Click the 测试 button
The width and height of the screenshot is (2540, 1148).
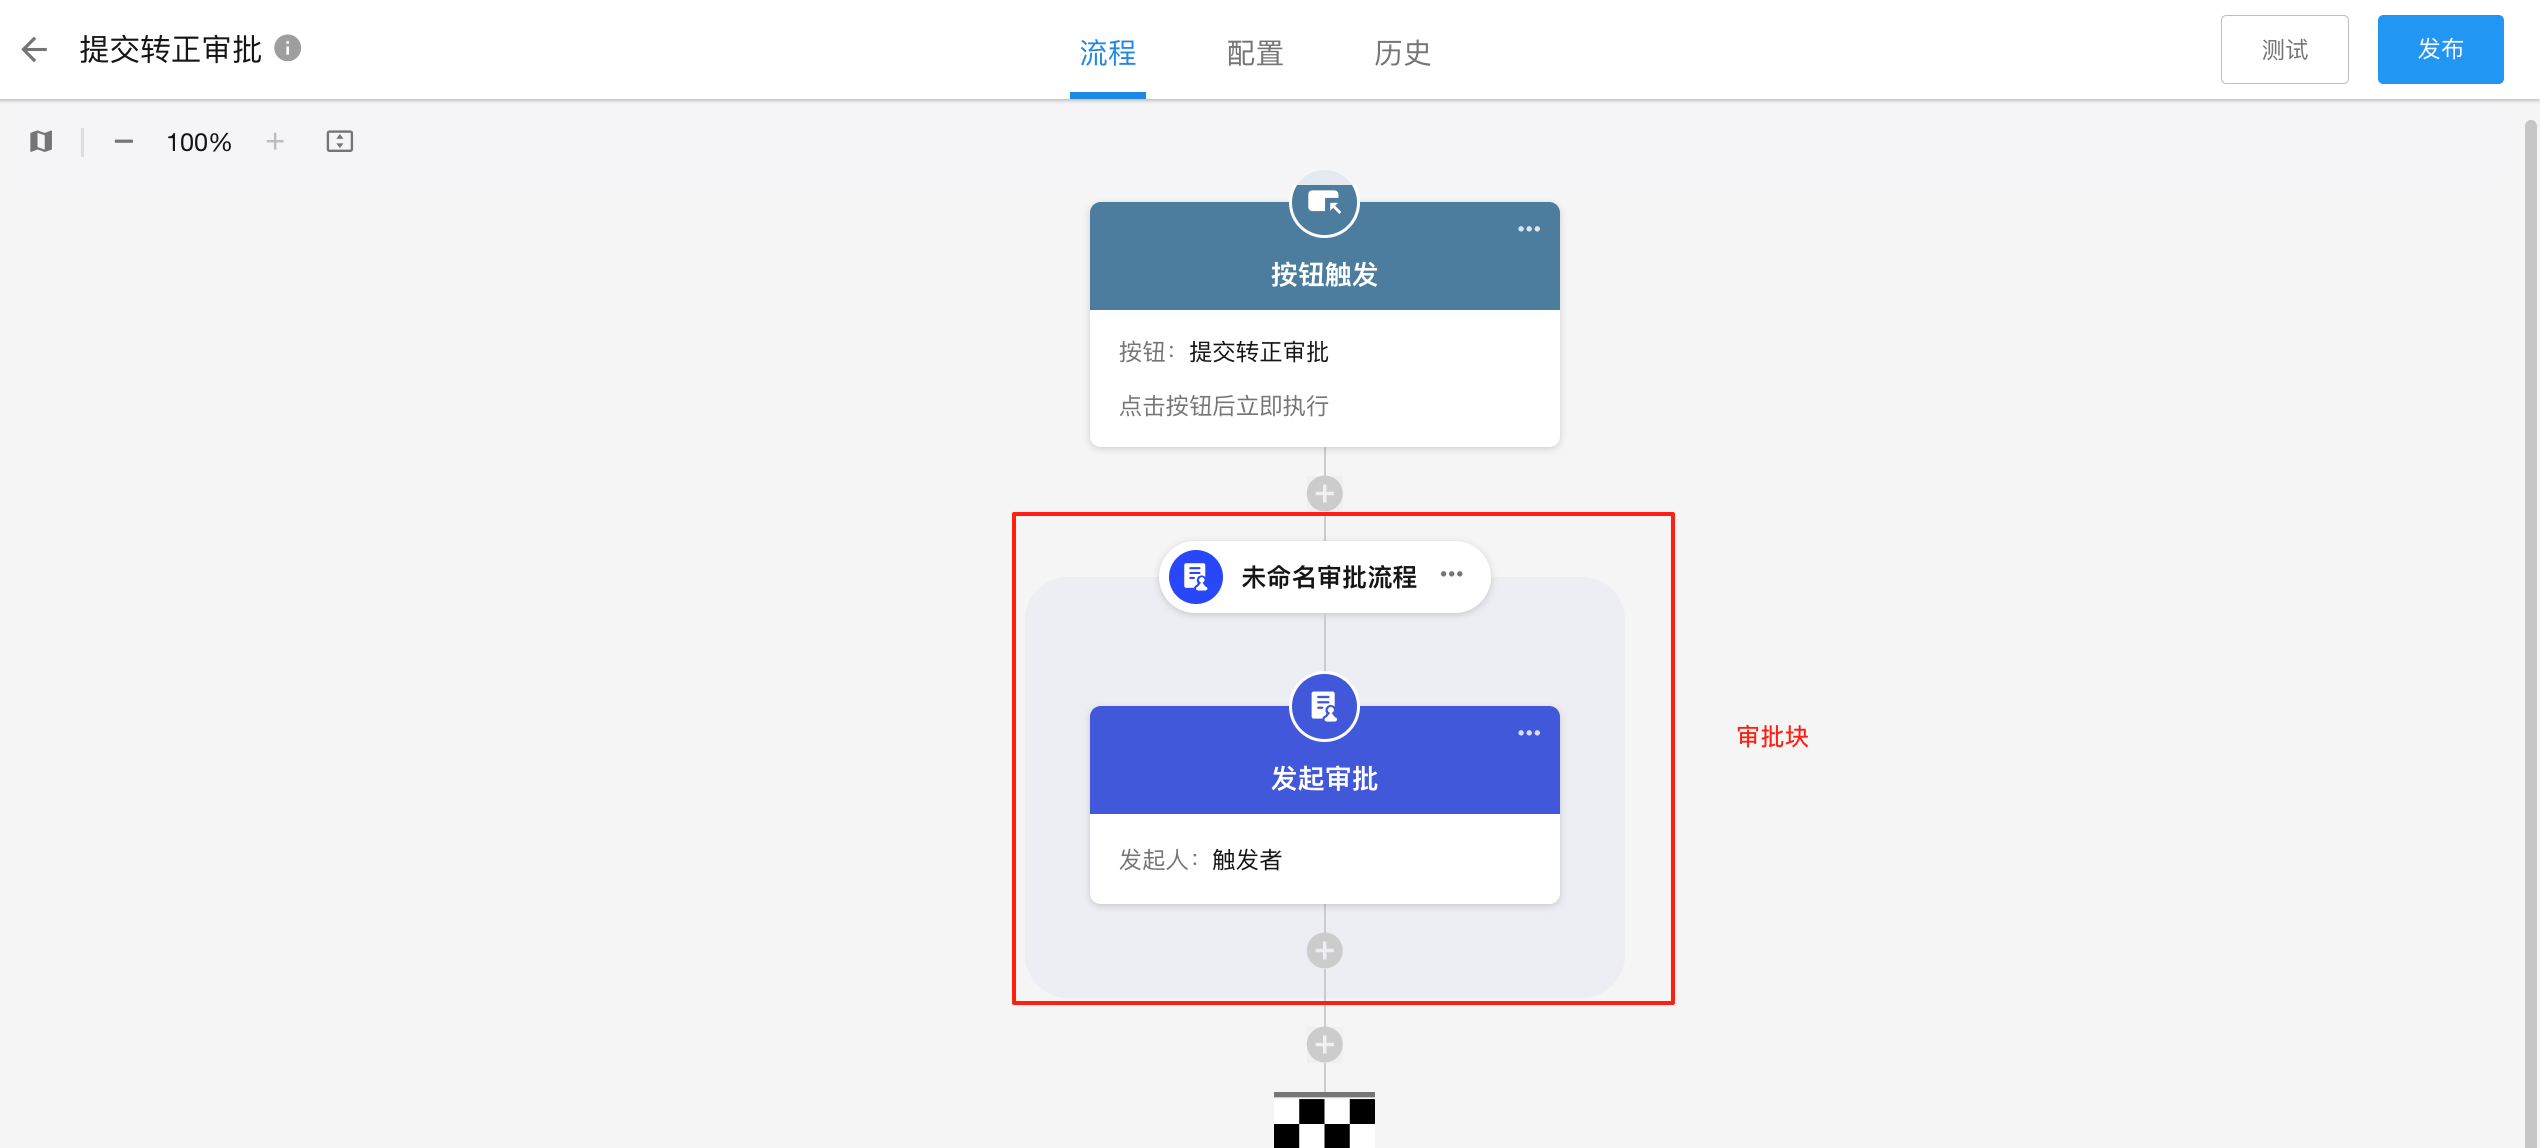(x=2285, y=49)
